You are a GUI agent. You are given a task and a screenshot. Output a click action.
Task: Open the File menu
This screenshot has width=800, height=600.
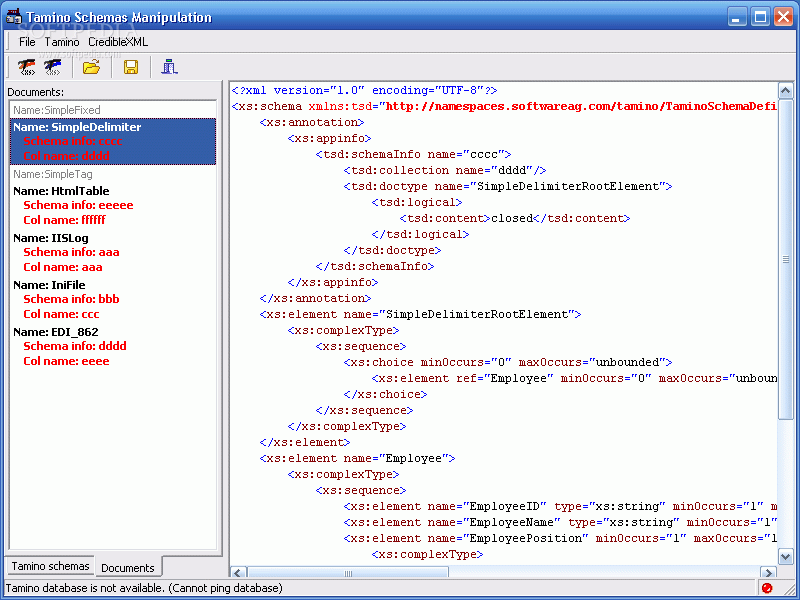[x=27, y=42]
